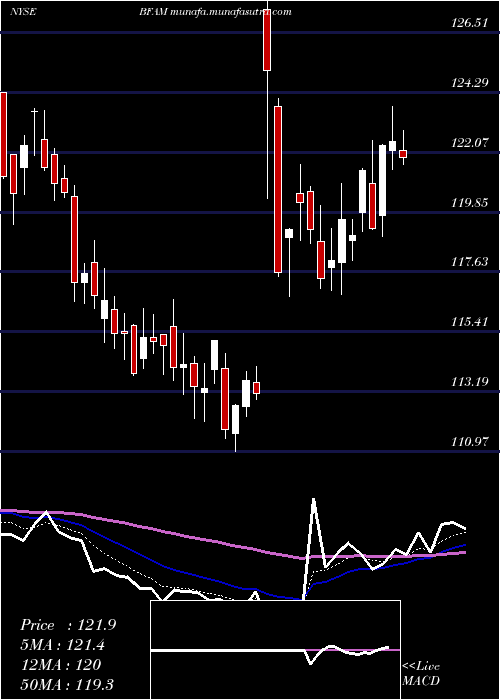Click the 124.29 price axis label
The height and width of the screenshot is (700, 500).
click(470, 83)
